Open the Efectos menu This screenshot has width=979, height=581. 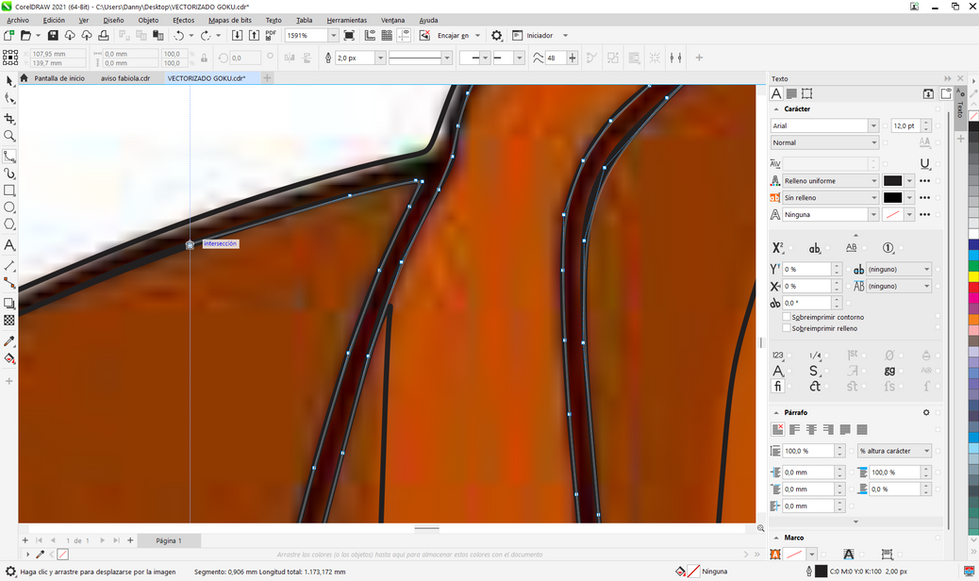click(x=184, y=20)
